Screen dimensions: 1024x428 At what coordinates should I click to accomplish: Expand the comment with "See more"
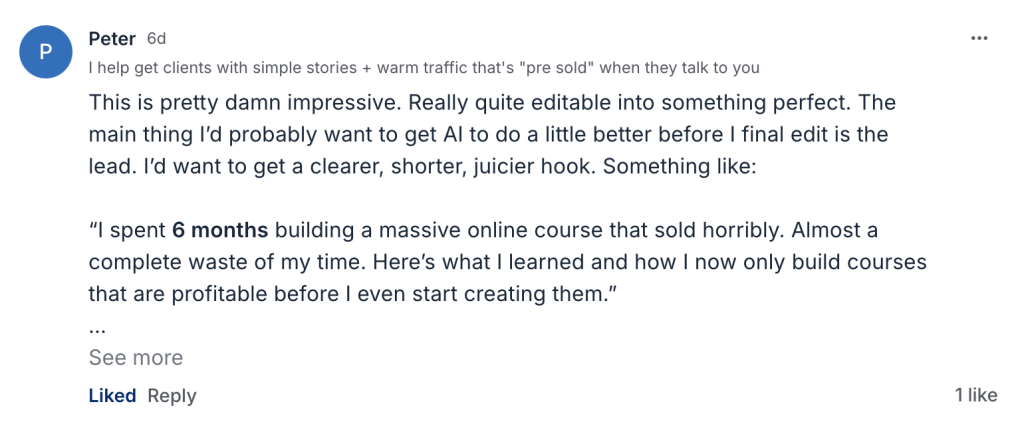pos(136,358)
